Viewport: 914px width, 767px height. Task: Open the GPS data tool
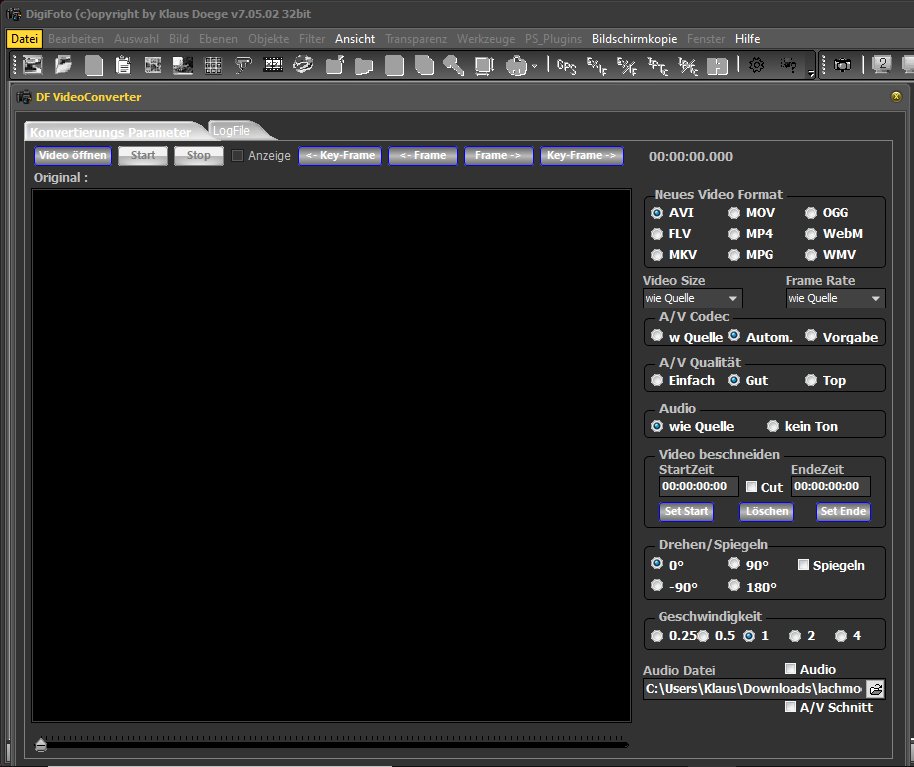(567, 66)
